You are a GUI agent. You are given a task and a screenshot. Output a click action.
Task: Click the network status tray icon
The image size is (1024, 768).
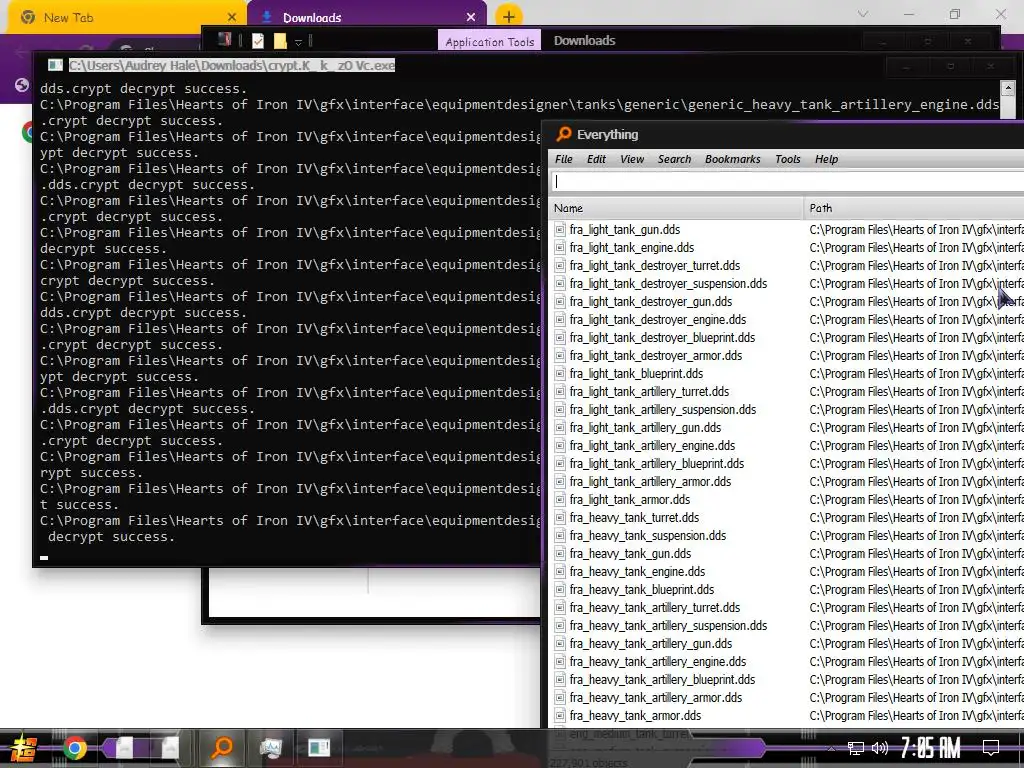[855, 748]
